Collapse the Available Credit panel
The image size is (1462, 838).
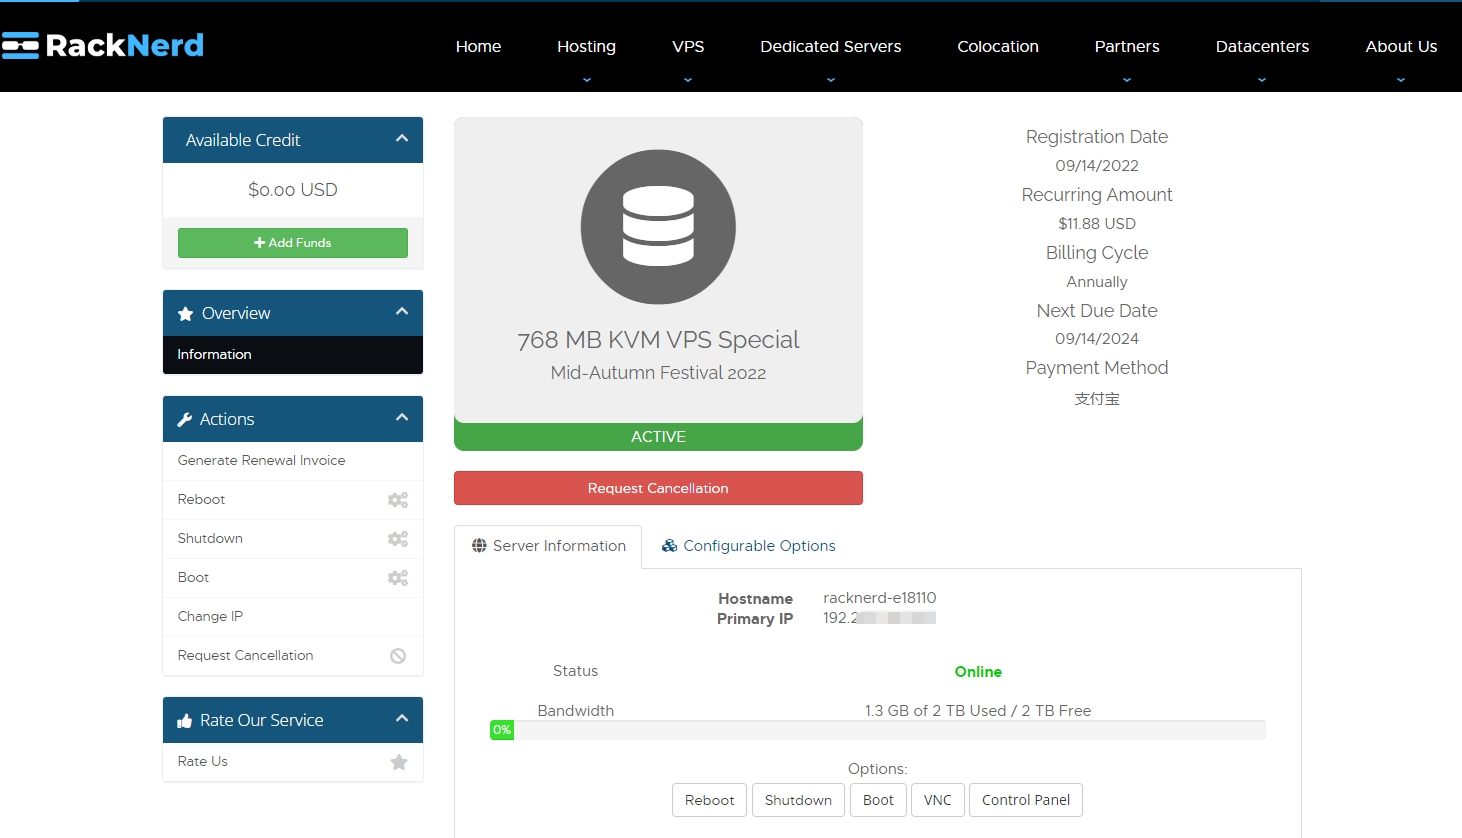coord(402,139)
